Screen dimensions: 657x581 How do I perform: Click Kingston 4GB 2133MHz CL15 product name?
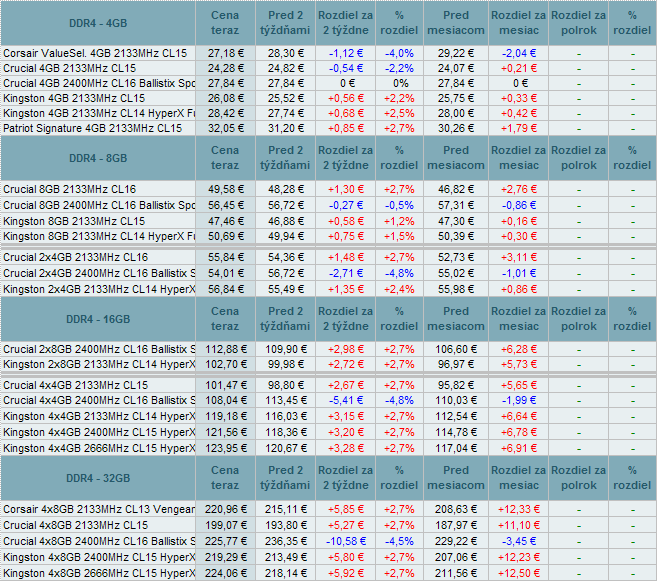point(74,98)
